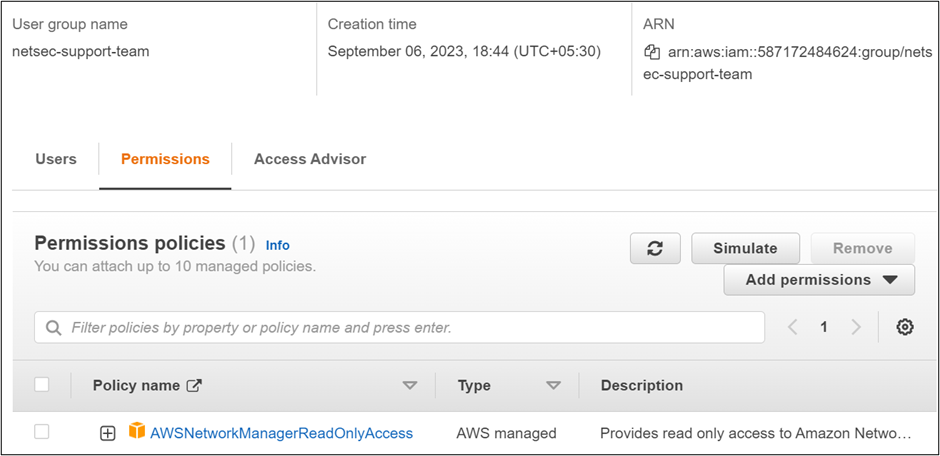Viewport: 940px width, 456px height.
Task: Click the Simulate button
Action: [746, 248]
